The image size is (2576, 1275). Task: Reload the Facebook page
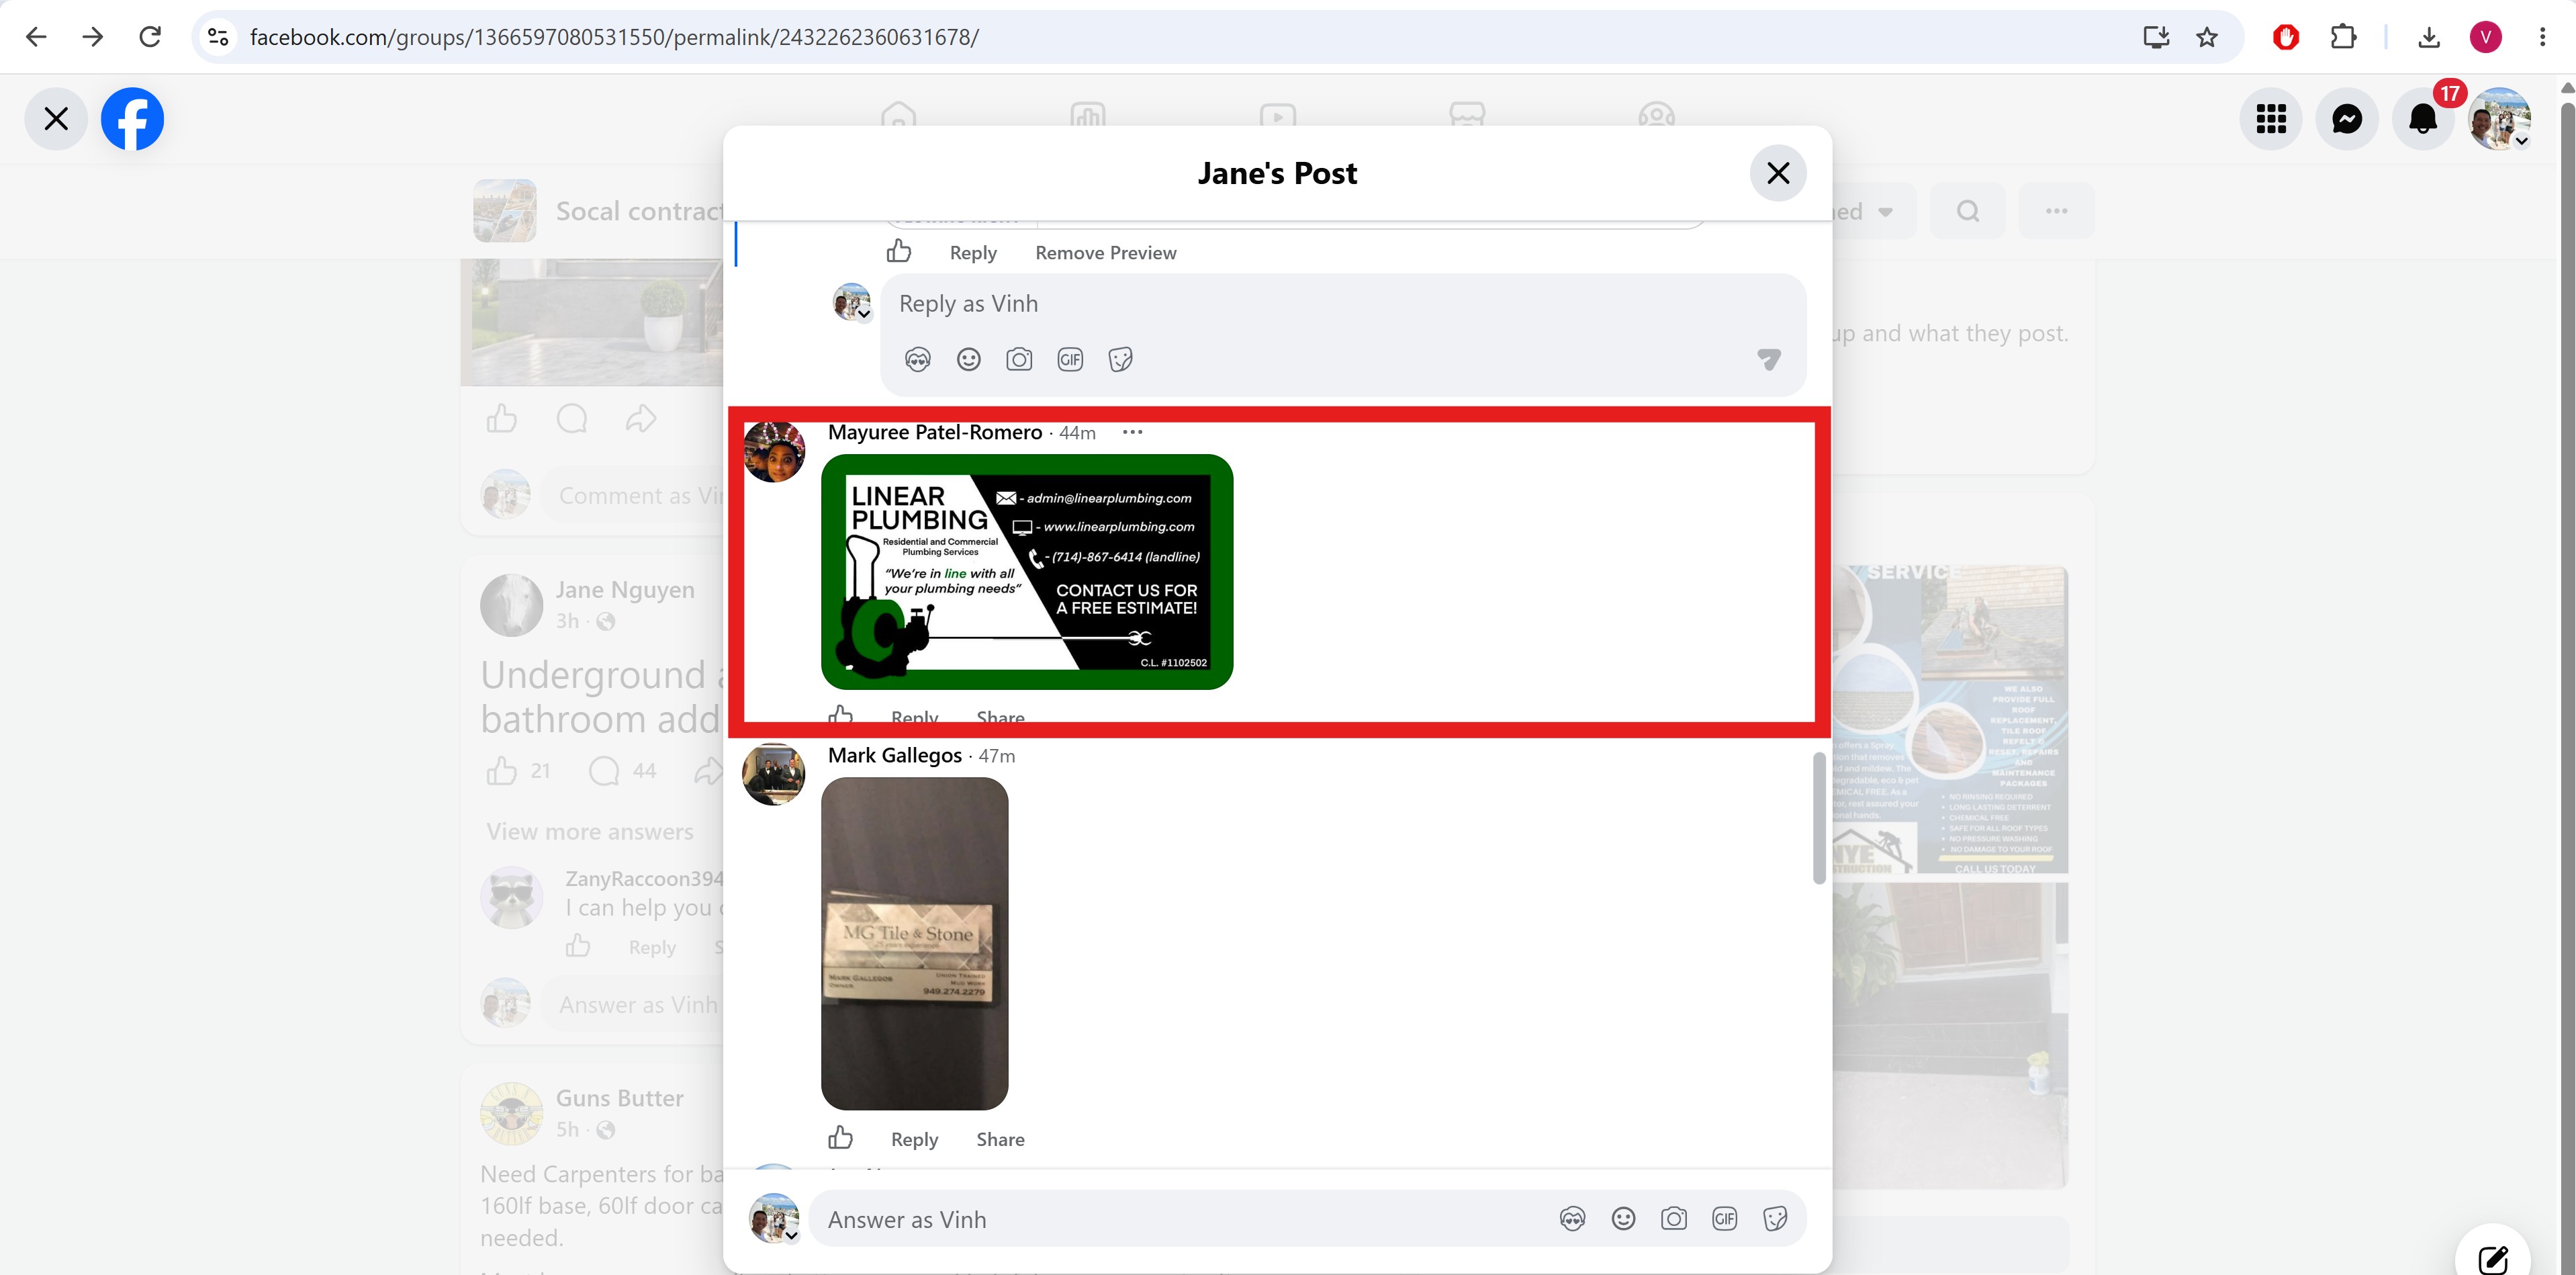coord(150,37)
